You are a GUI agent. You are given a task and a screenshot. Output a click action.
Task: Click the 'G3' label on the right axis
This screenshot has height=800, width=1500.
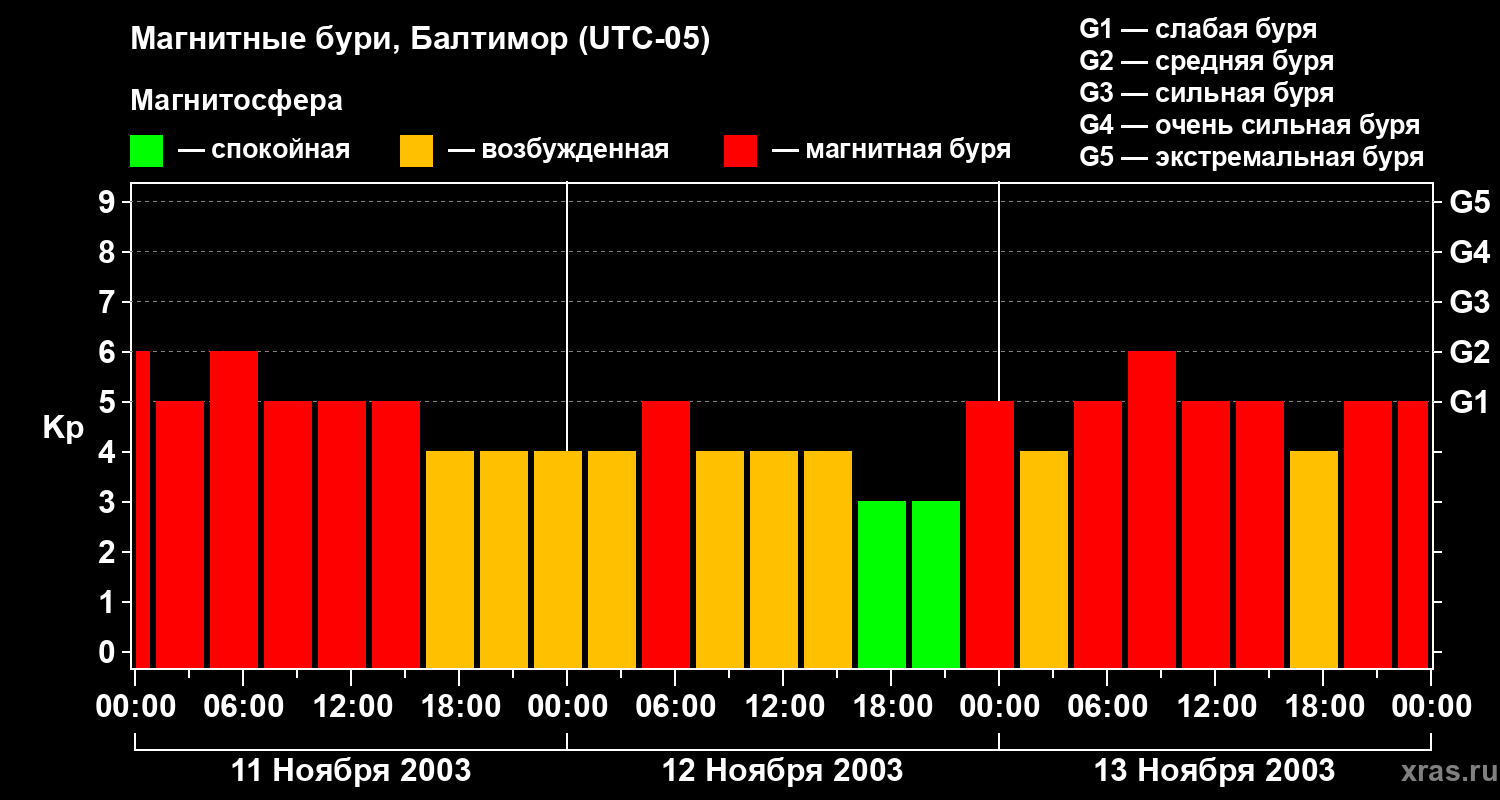pos(1470,302)
